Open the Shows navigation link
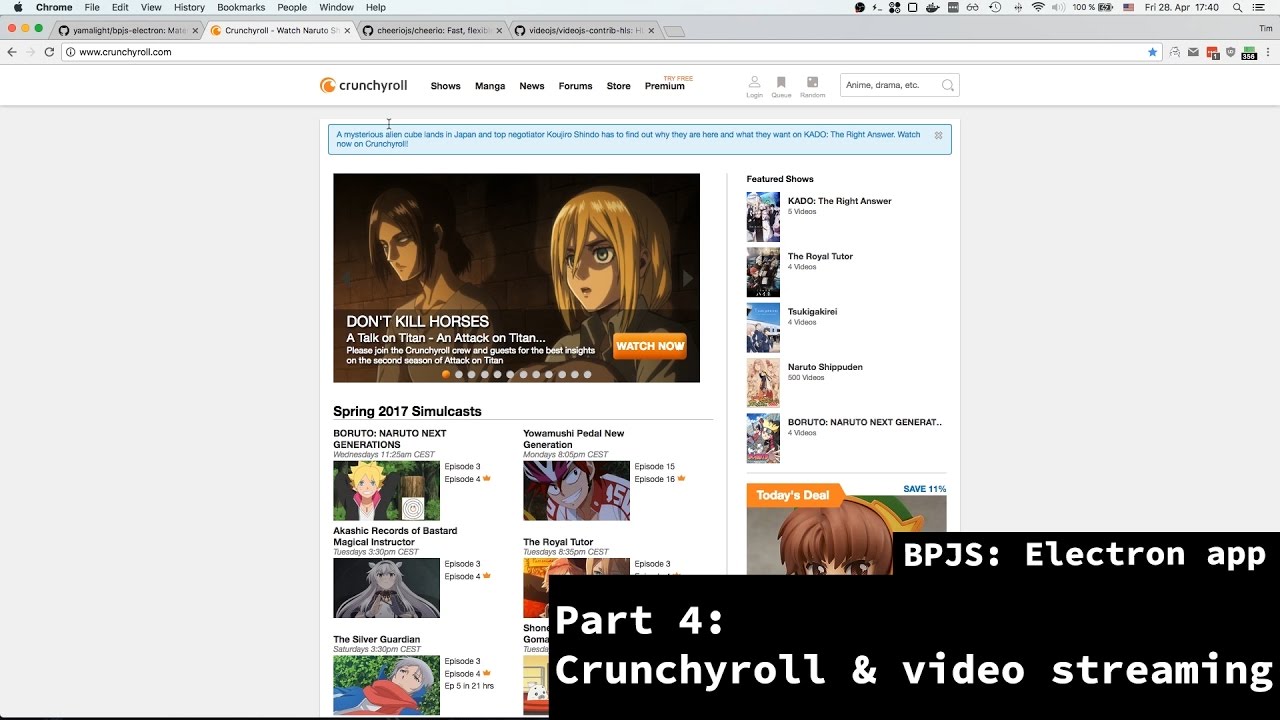This screenshot has width=1280, height=720. click(446, 86)
